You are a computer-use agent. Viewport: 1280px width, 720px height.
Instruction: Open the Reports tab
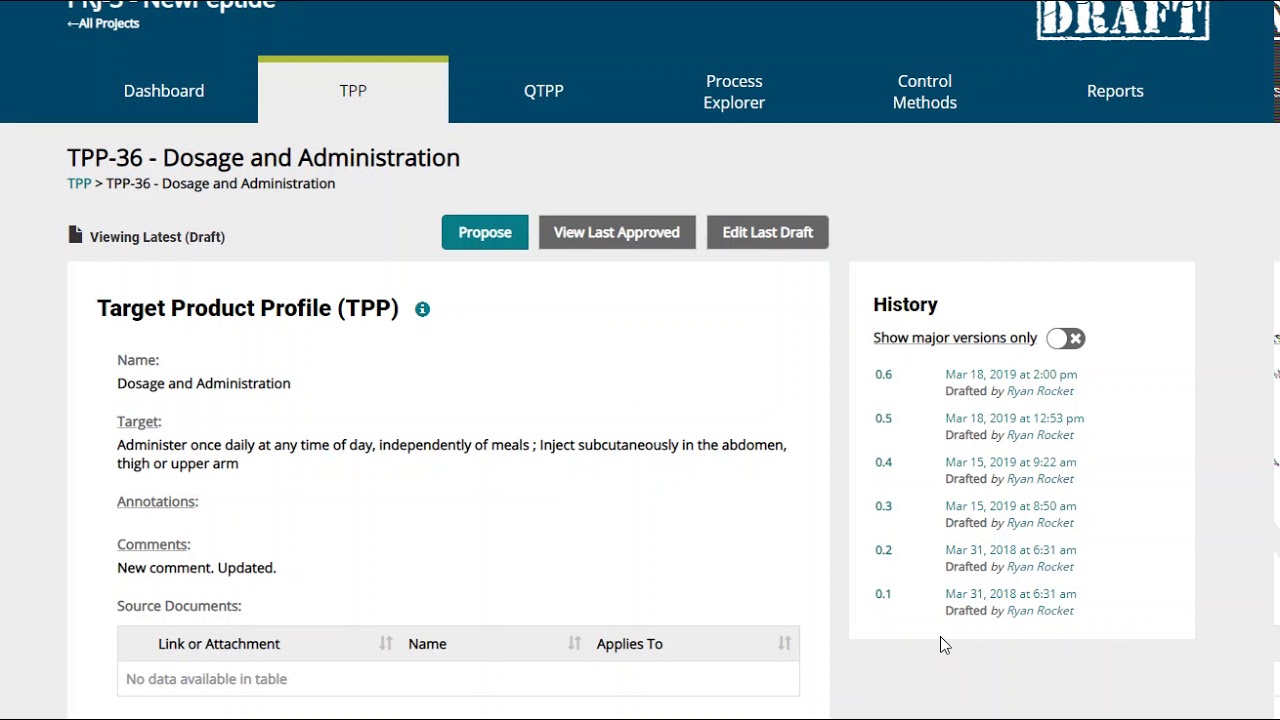pyautogui.click(x=1115, y=91)
